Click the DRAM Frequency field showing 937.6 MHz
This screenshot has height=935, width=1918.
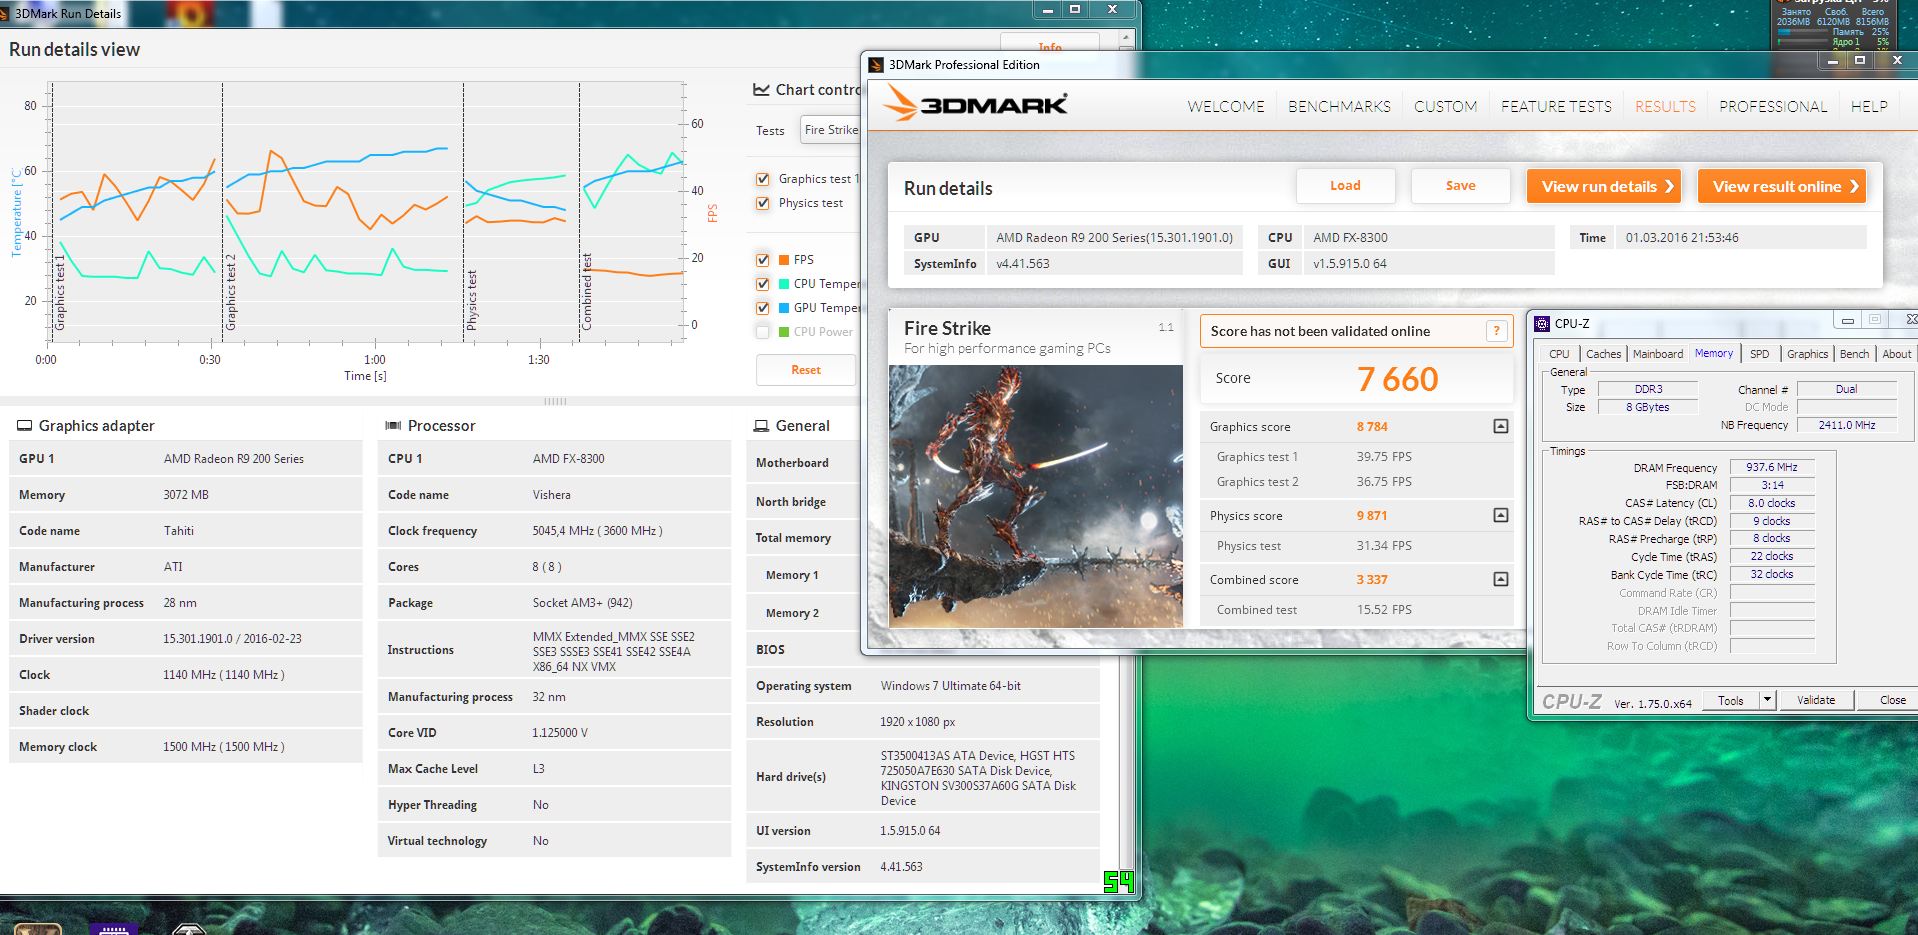(1772, 467)
